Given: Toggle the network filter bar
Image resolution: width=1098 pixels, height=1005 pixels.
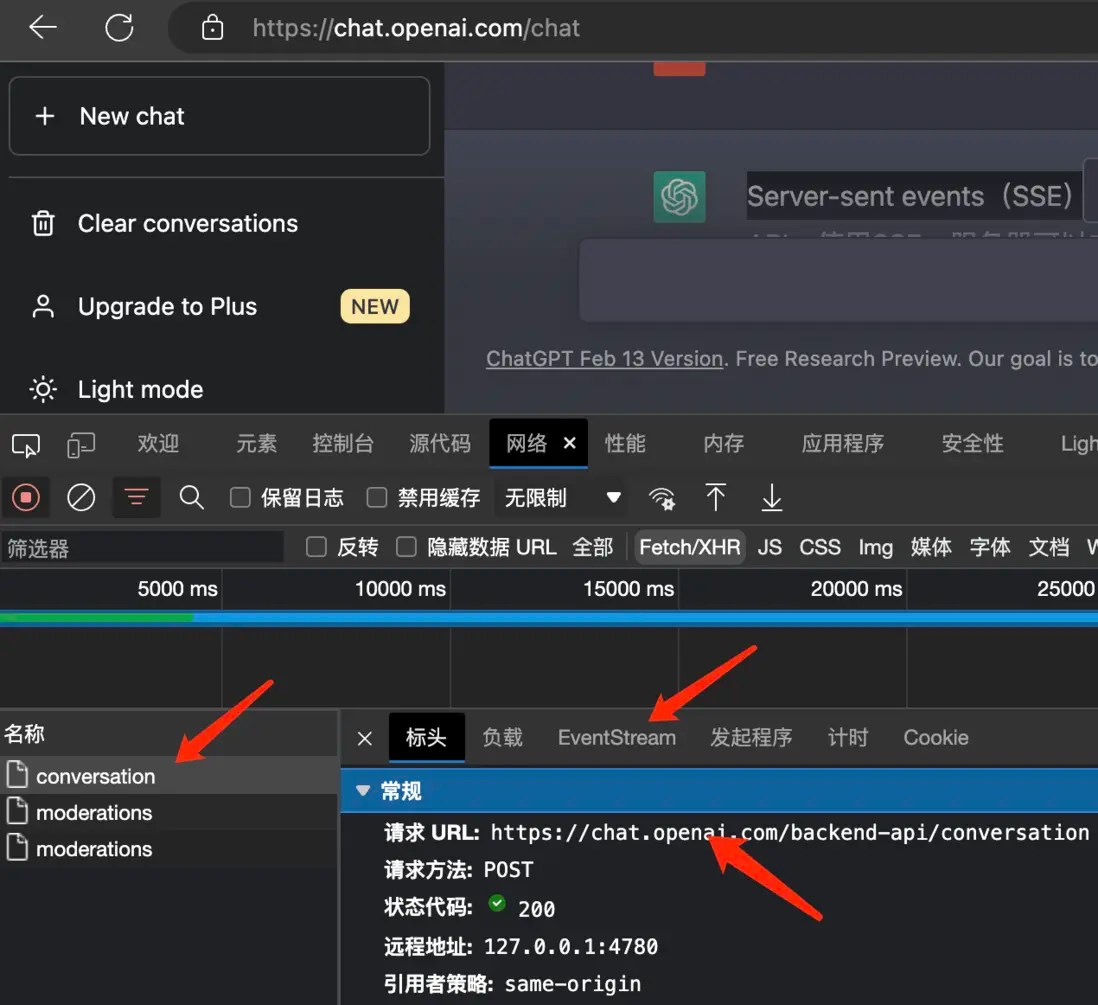Looking at the screenshot, I should (136, 497).
